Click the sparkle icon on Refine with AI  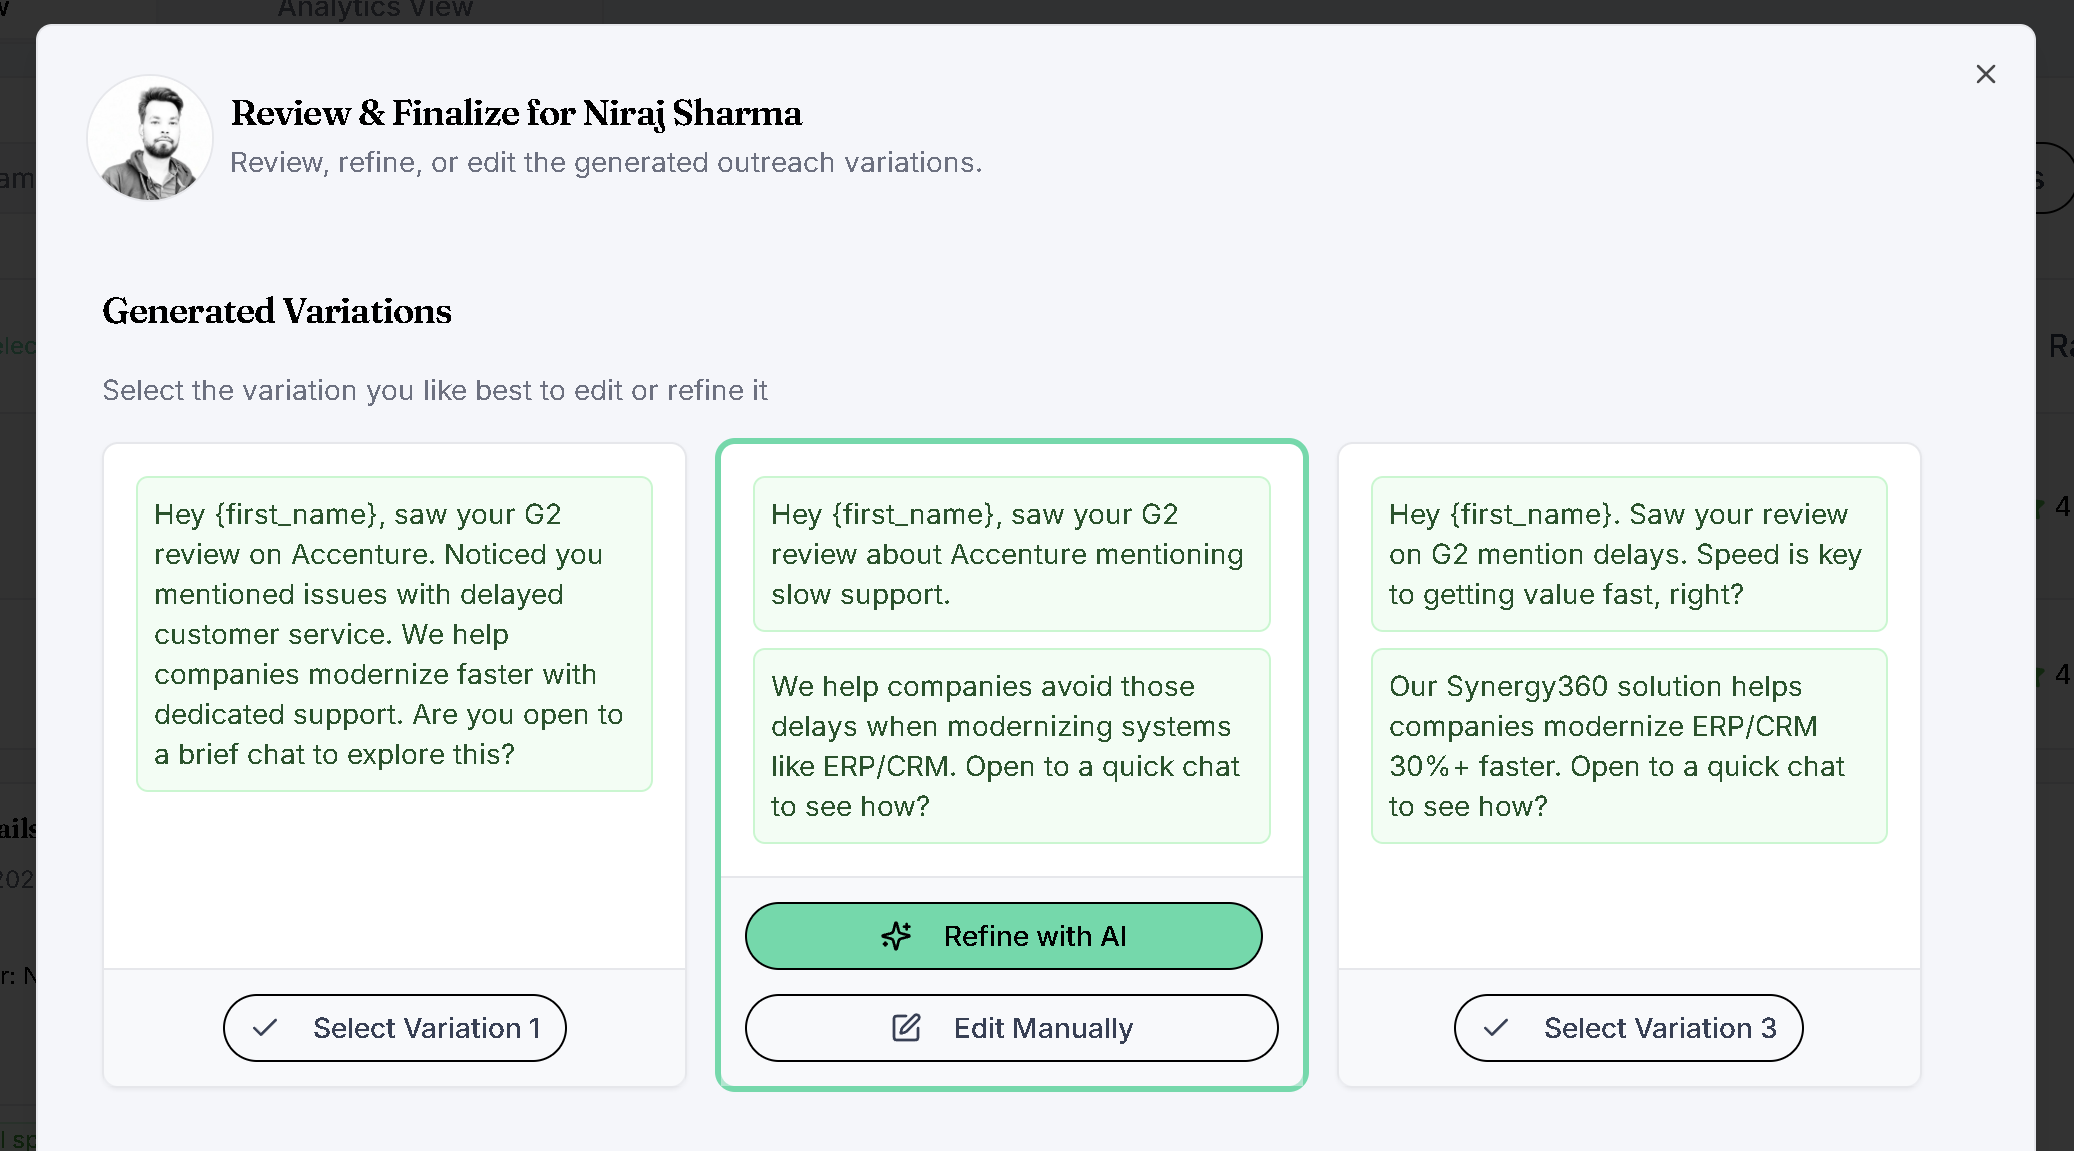(896, 936)
